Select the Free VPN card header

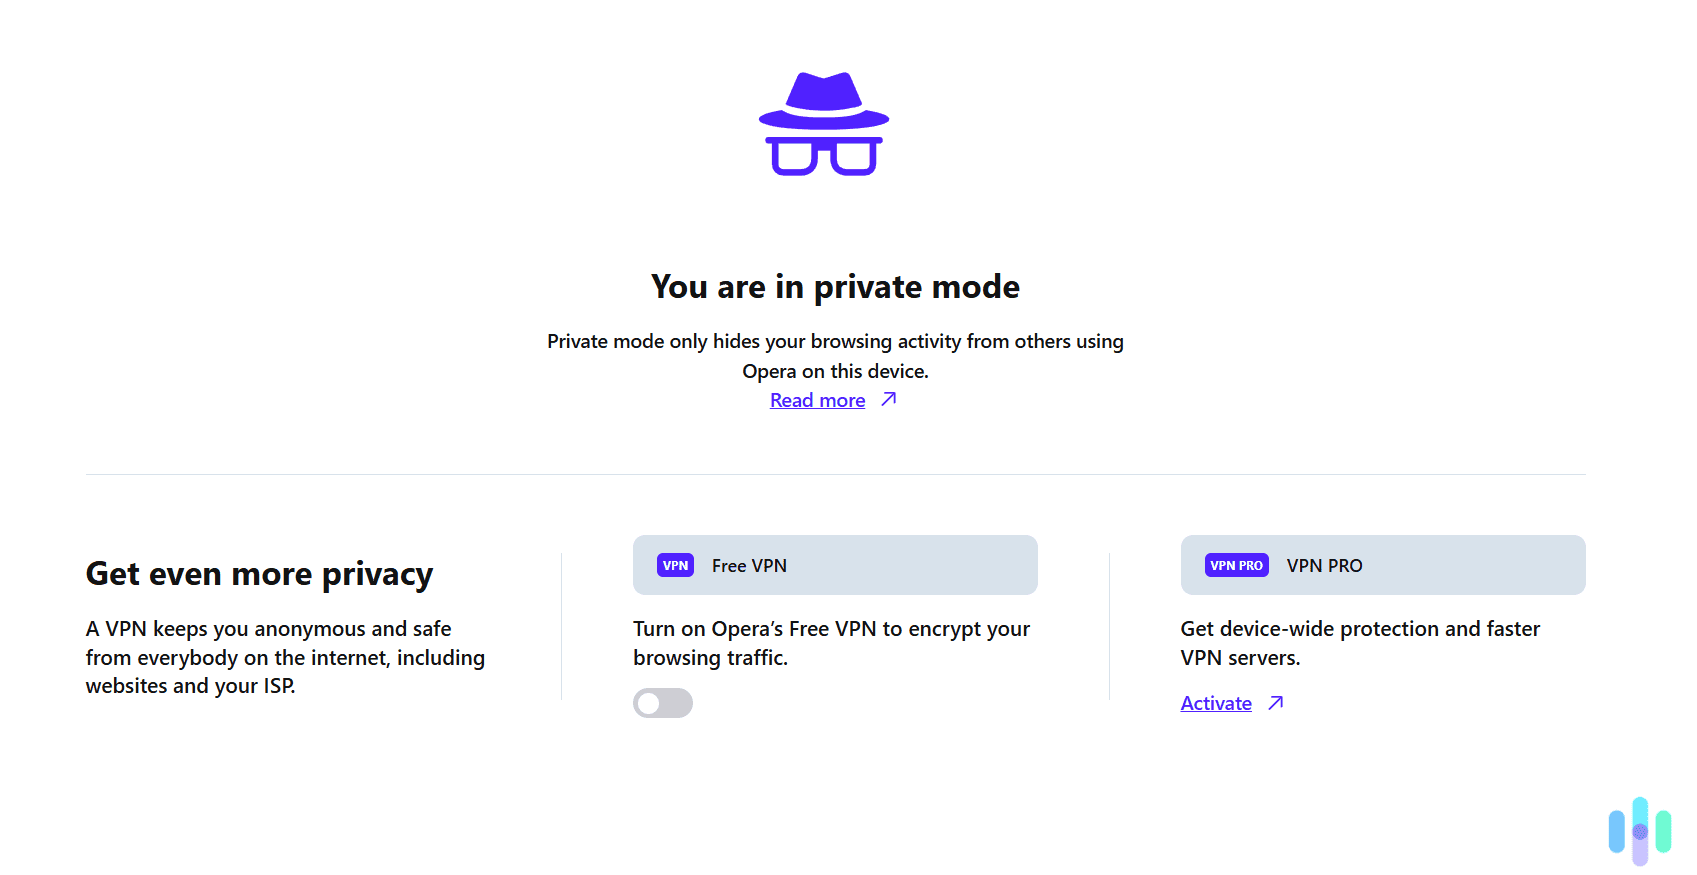click(x=835, y=565)
